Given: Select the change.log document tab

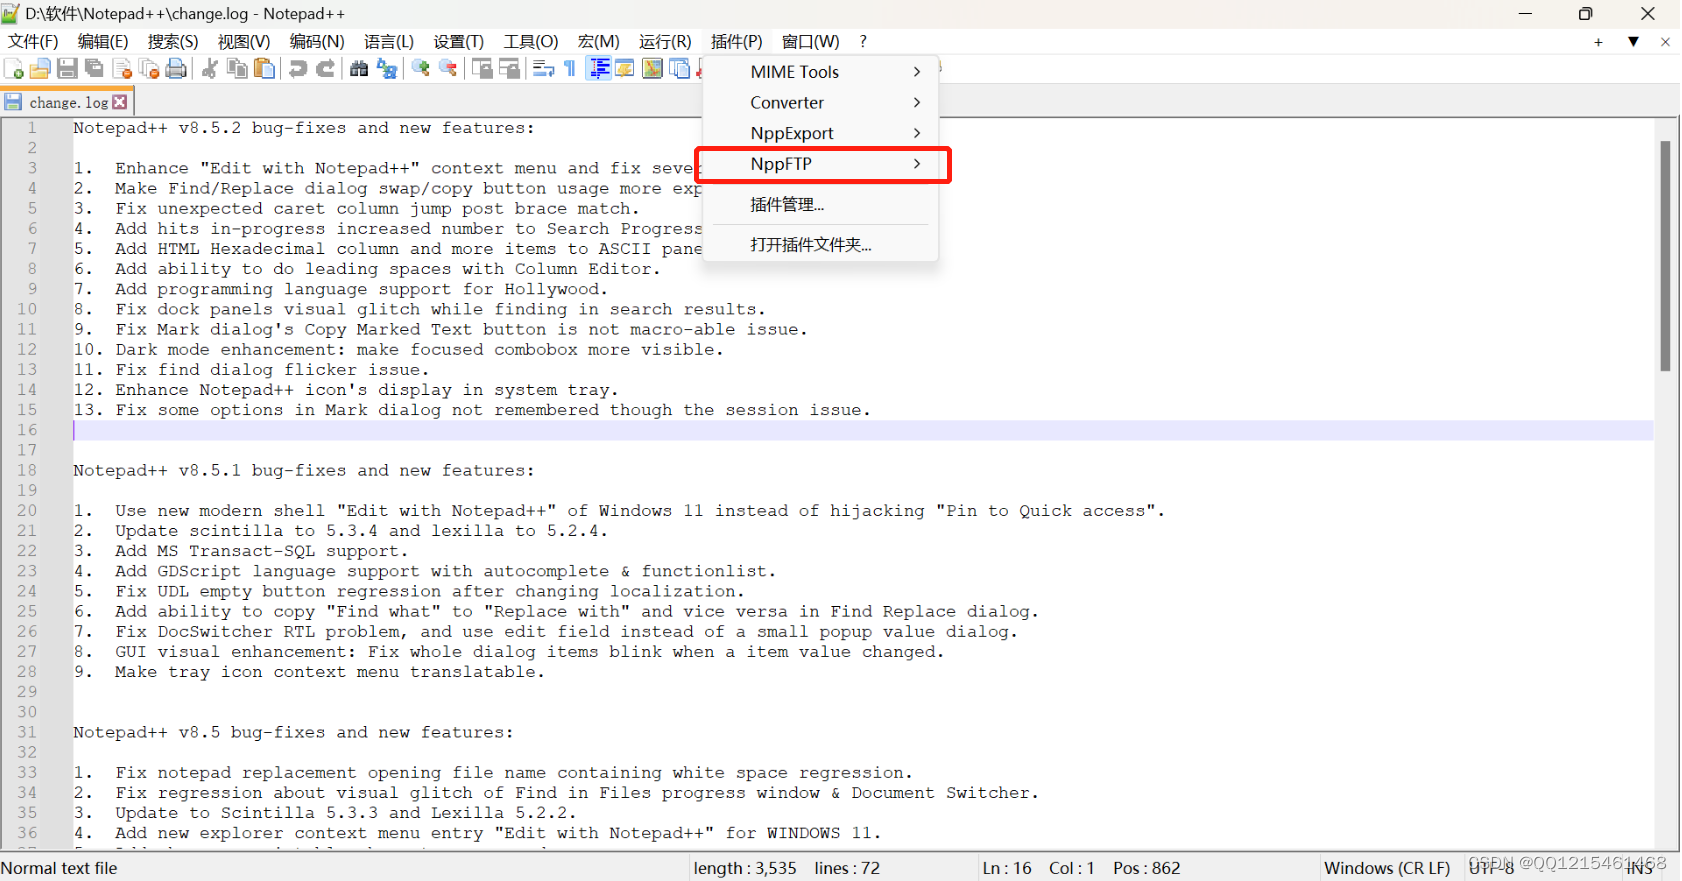Looking at the screenshot, I should (68, 102).
